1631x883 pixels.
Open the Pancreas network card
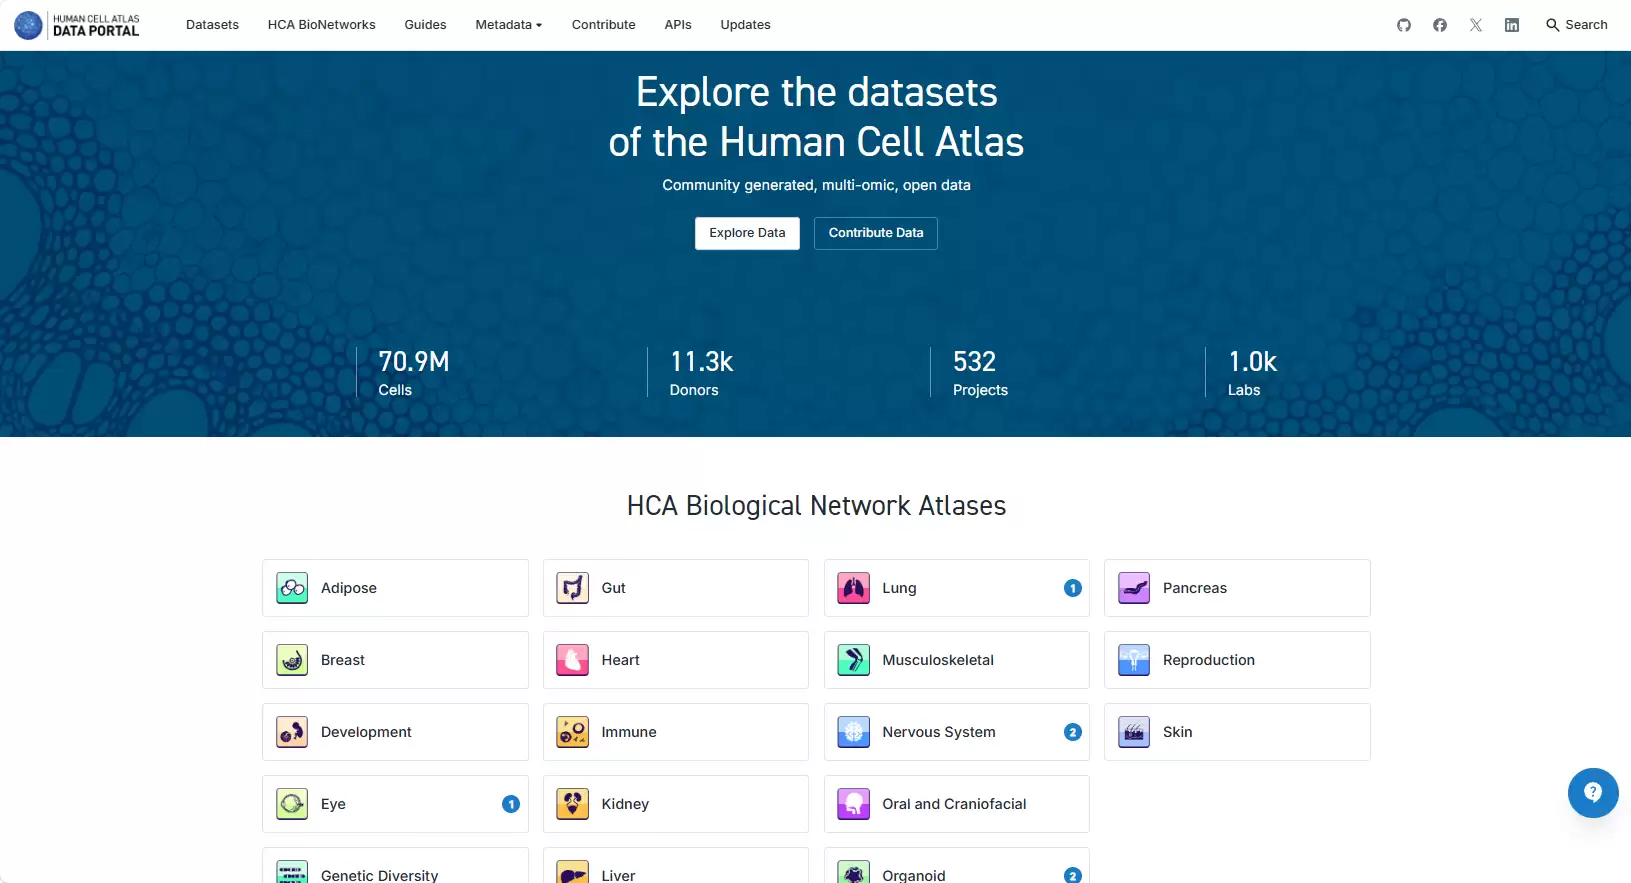(1237, 588)
